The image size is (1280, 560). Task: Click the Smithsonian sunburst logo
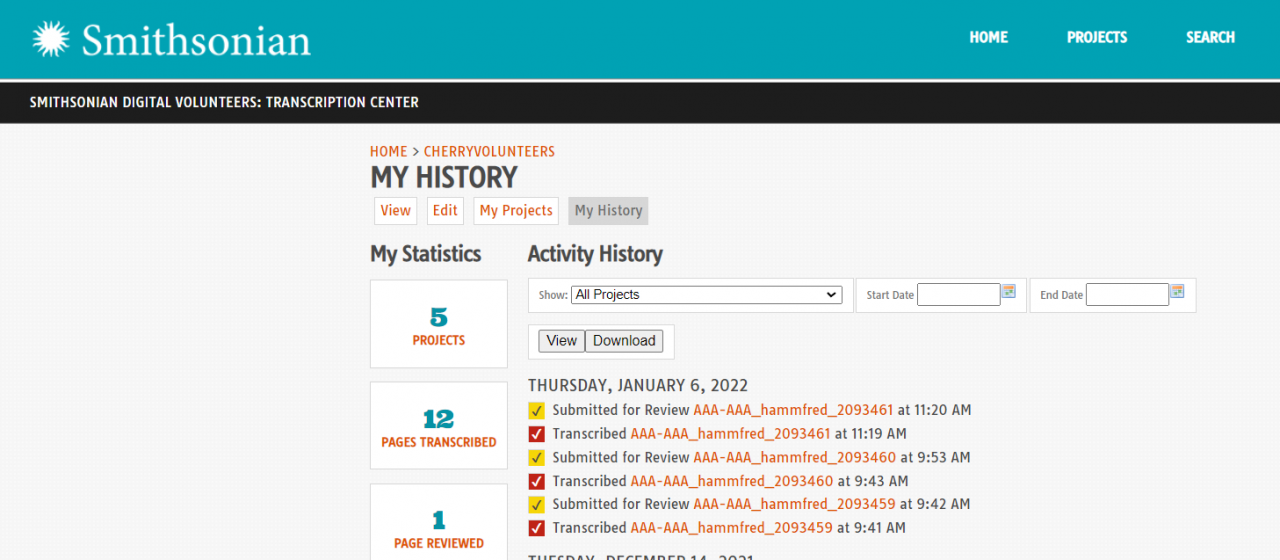point(51,39)
